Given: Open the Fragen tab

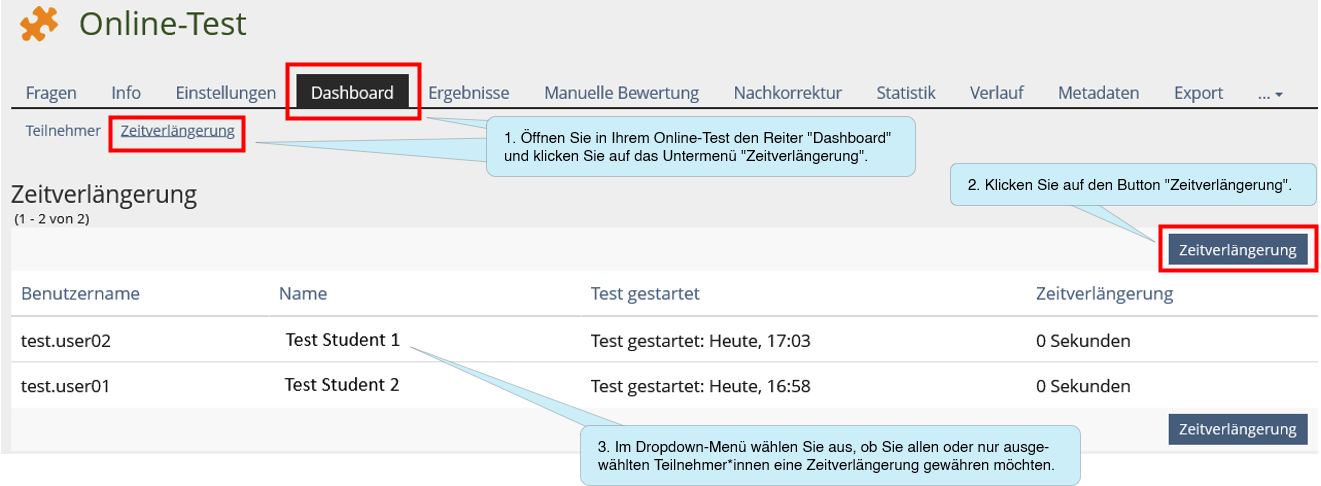Looking at the screenshot, I should tap(51, 93).
